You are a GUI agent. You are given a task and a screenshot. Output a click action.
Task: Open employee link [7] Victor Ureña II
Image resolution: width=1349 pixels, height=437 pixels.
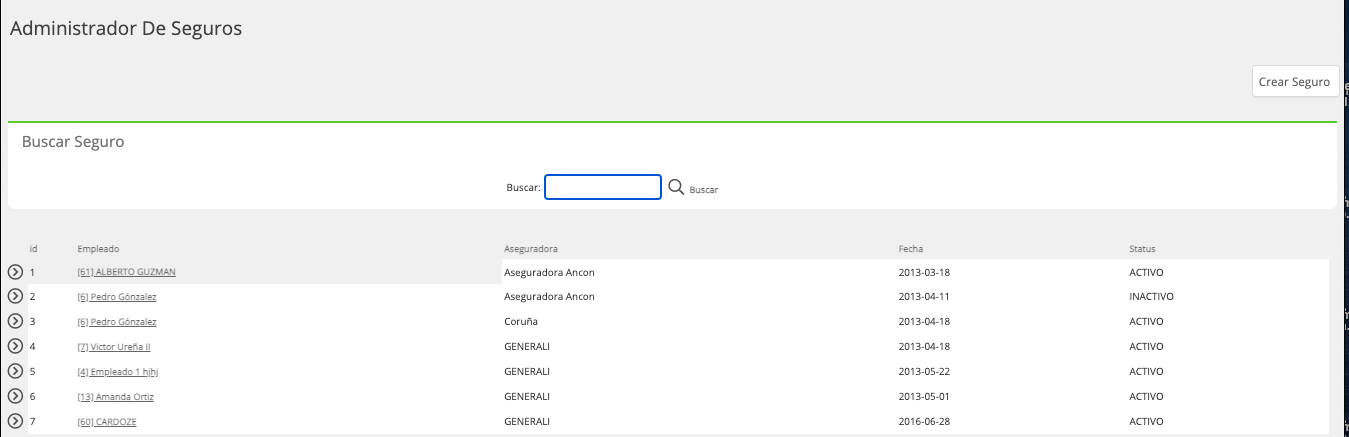point(114,347)
